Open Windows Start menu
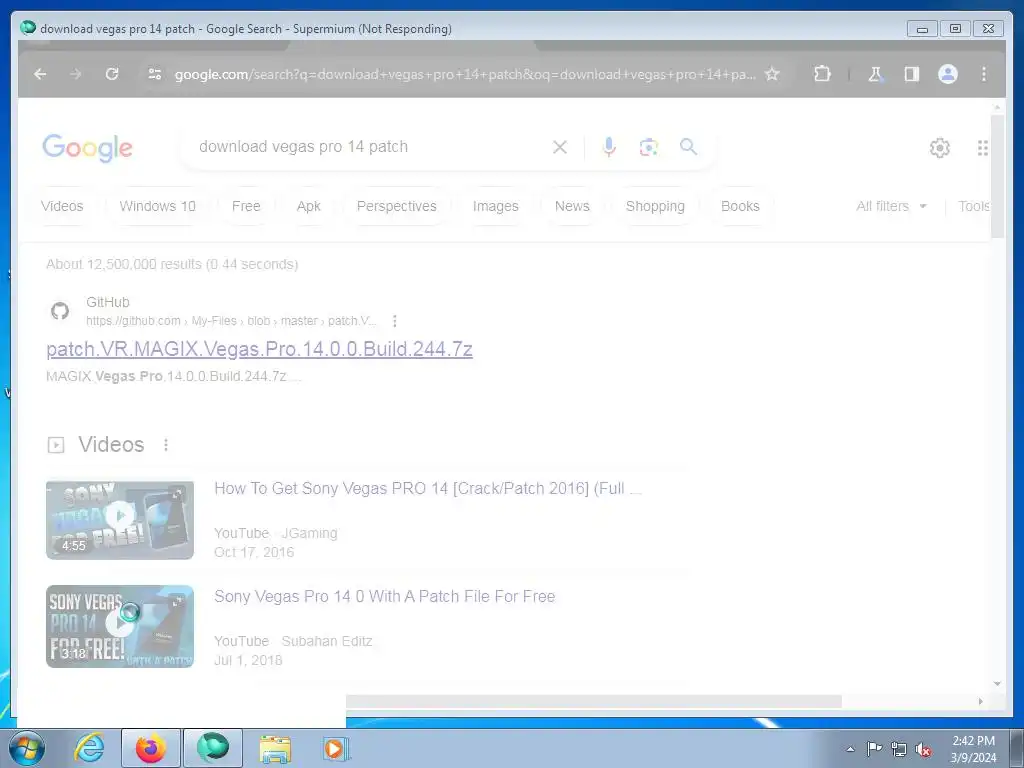Screen dimensions: 1024x768 click(25, 748)
